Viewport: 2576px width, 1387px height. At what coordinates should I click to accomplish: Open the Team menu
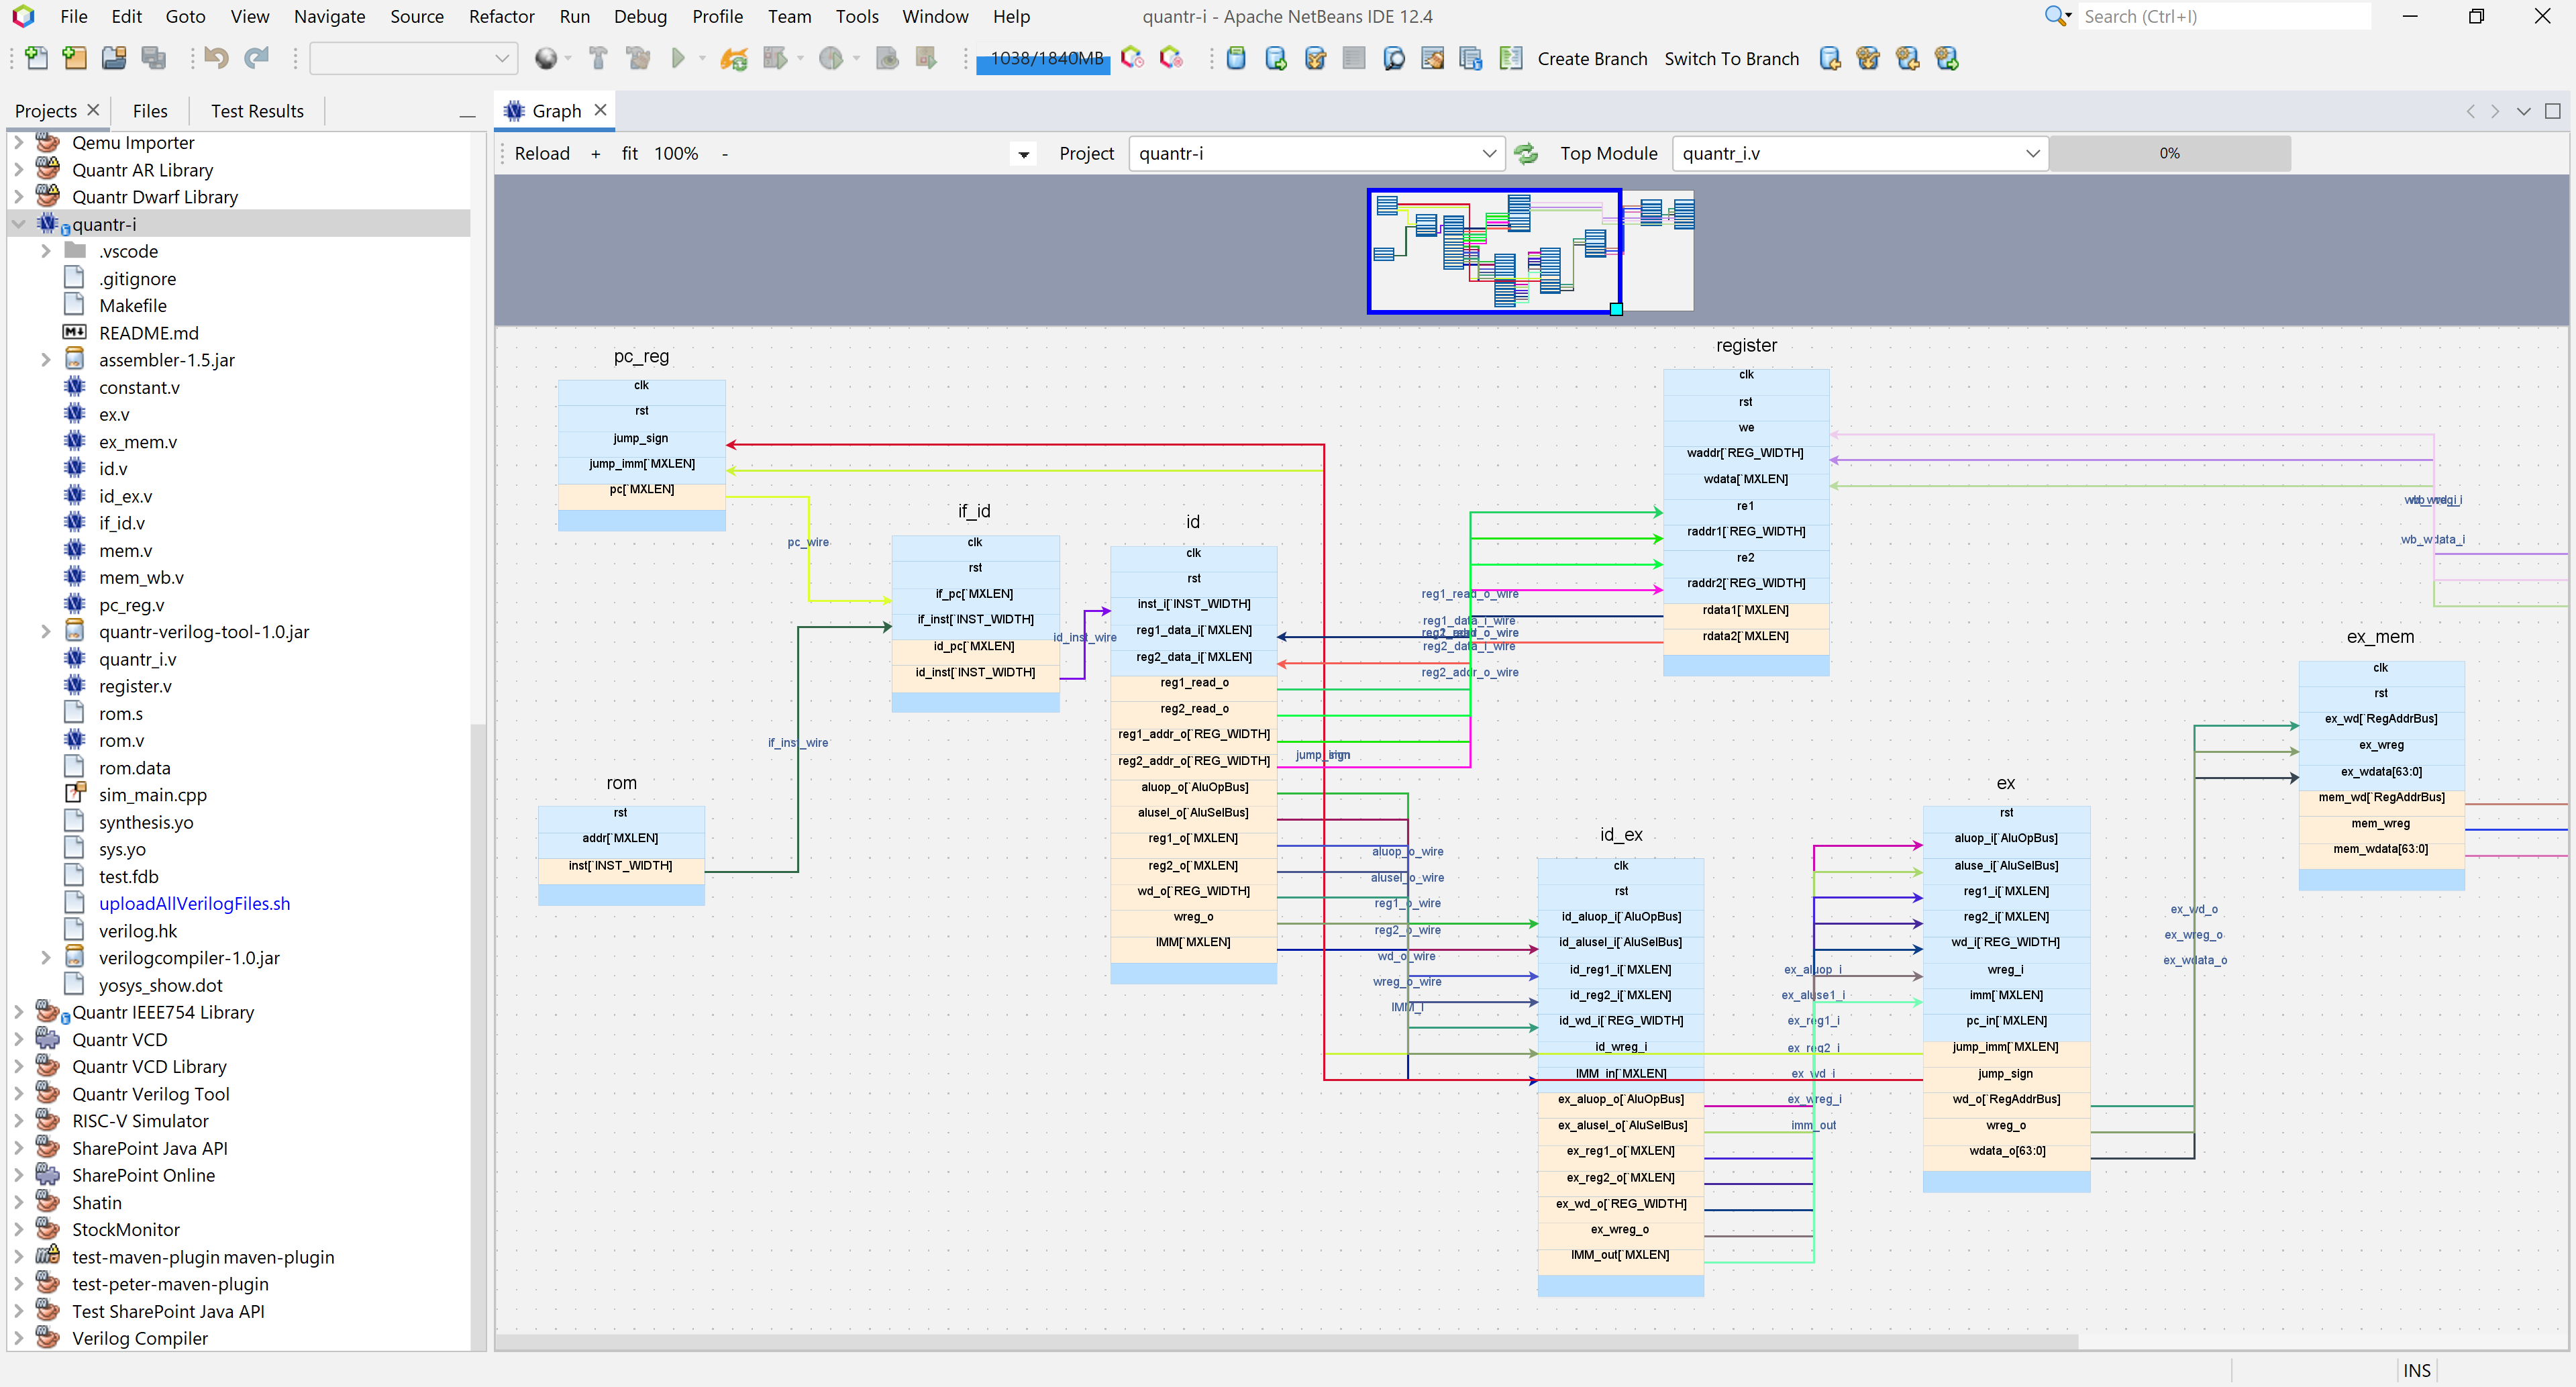tap(789, 16)
